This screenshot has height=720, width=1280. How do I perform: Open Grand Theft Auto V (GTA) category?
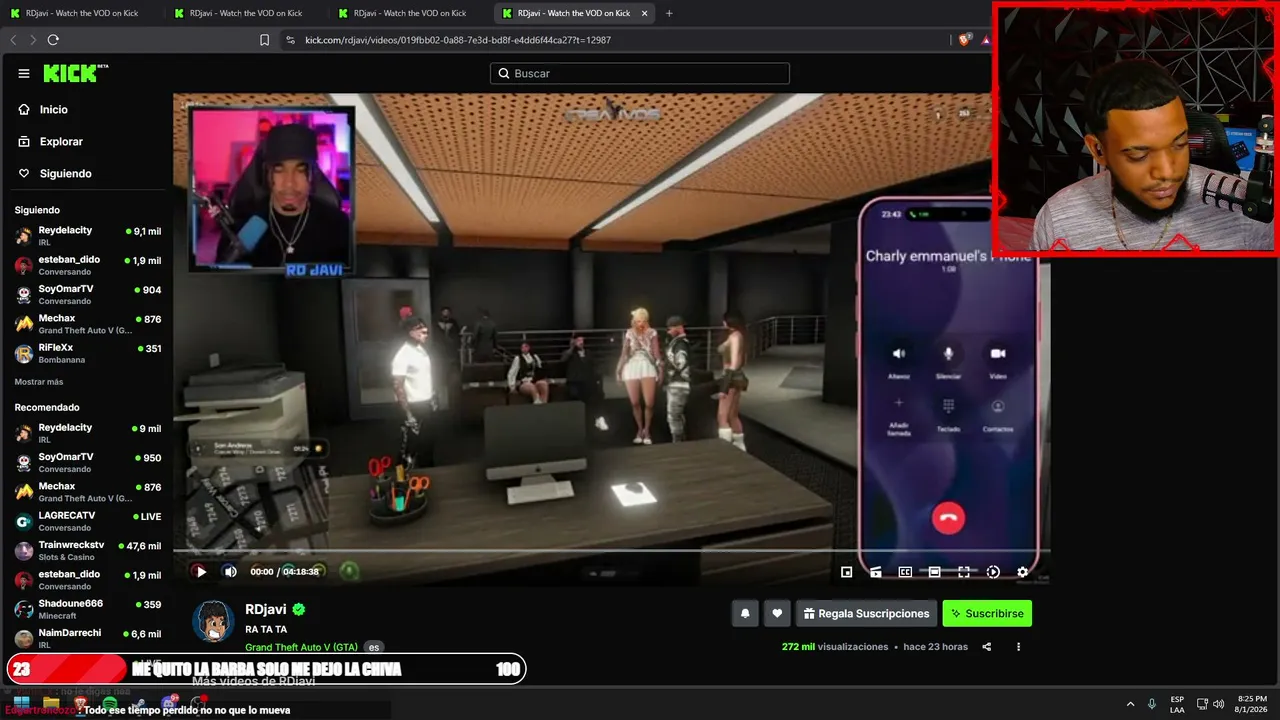tap(301, 647)
